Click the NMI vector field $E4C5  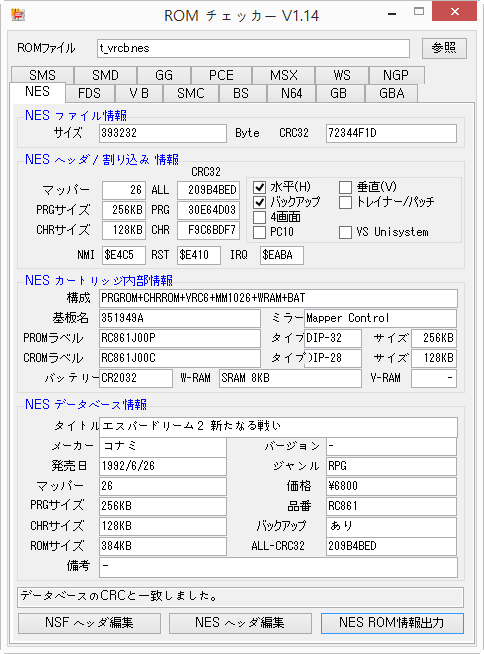[x=124, y=255]
